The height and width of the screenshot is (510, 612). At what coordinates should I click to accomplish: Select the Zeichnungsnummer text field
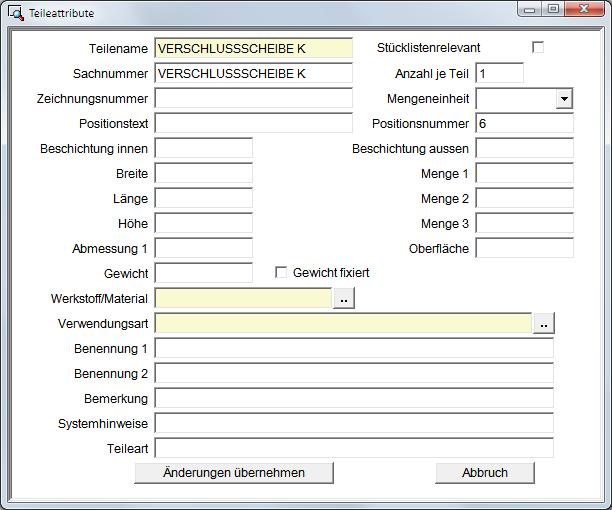point(253,98)
